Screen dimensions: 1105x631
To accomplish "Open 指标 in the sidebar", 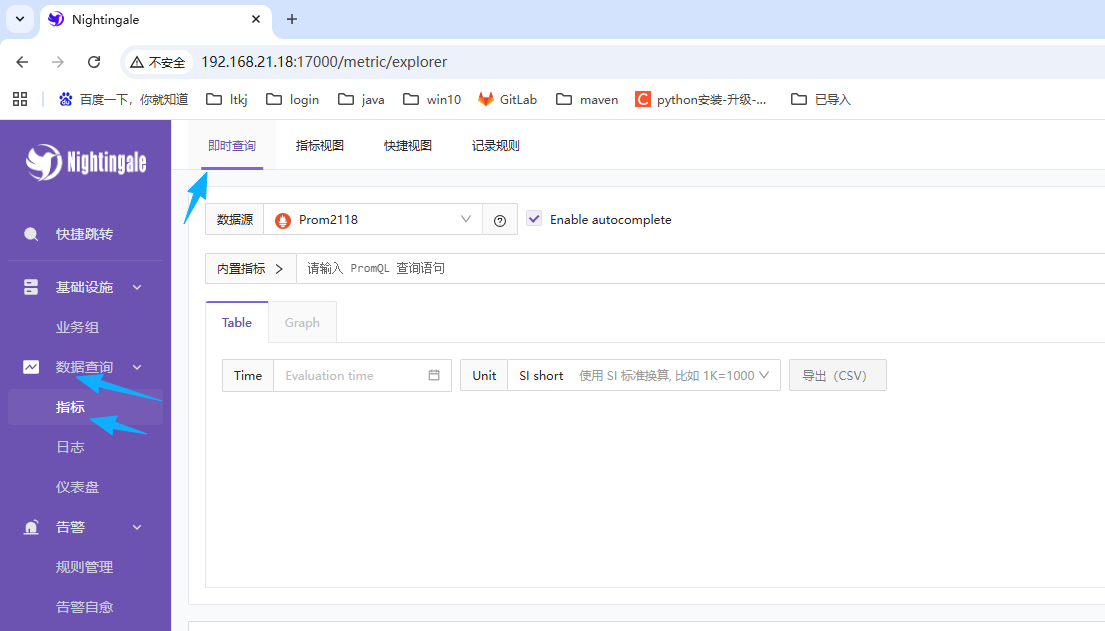I will point(85,407).
